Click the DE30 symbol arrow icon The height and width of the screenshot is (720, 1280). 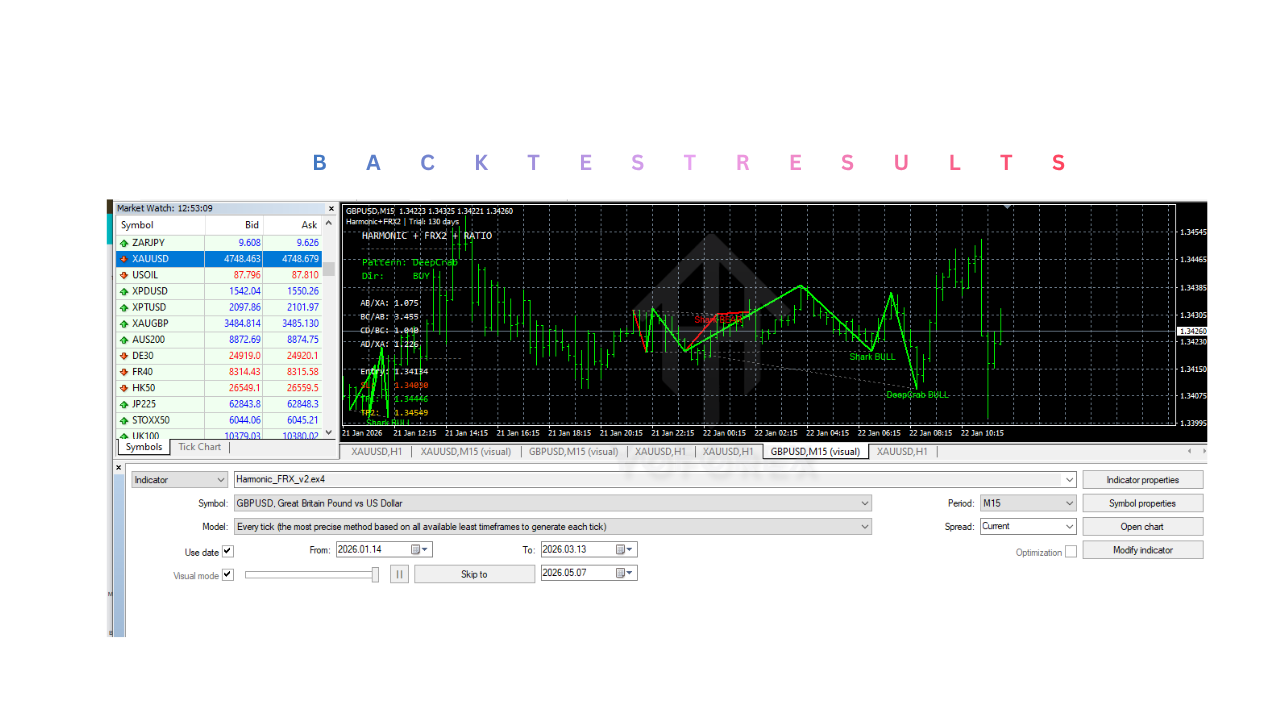point(124,355)
